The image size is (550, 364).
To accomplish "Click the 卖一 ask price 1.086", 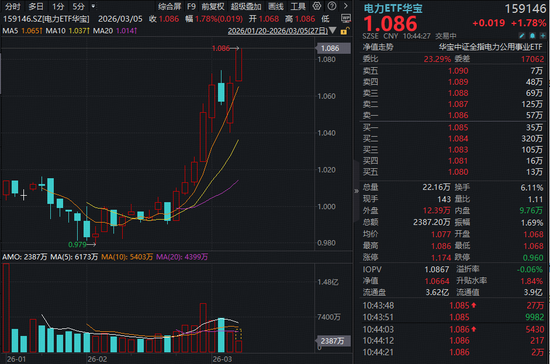I will coord(458,115).
